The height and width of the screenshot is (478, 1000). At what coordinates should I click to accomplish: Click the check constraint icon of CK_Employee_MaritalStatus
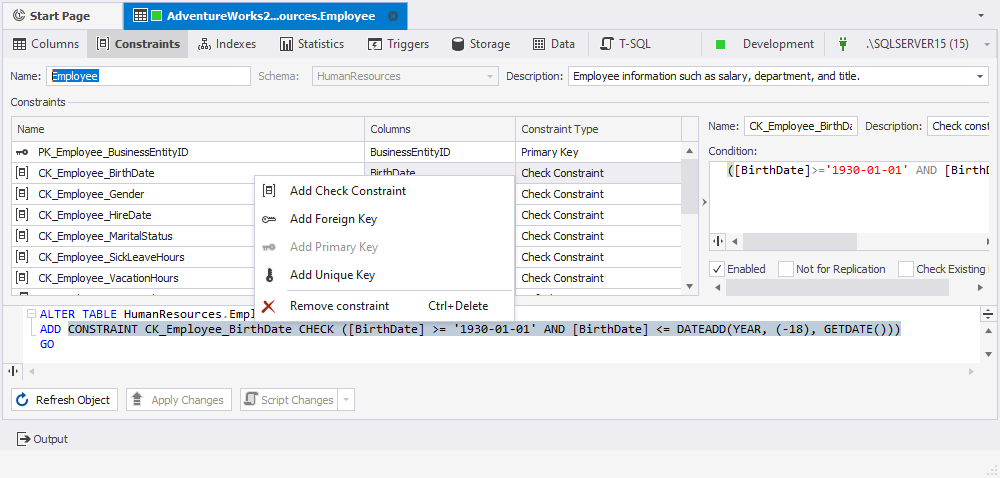pos(22,236)
